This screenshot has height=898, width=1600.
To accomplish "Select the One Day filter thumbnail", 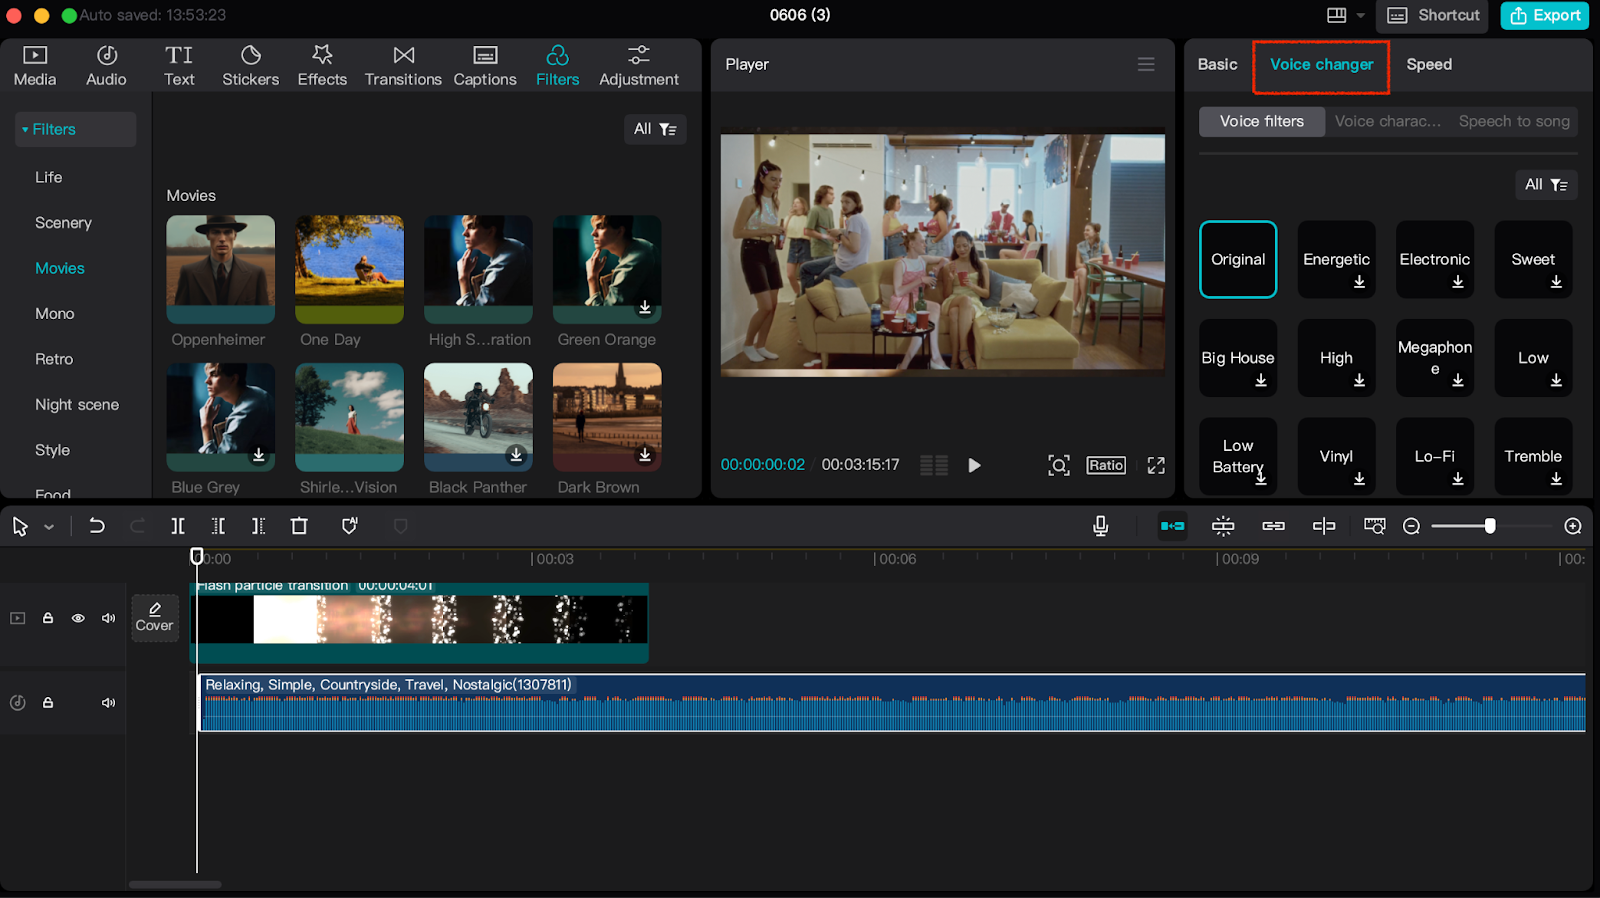I will coord(349,269).
